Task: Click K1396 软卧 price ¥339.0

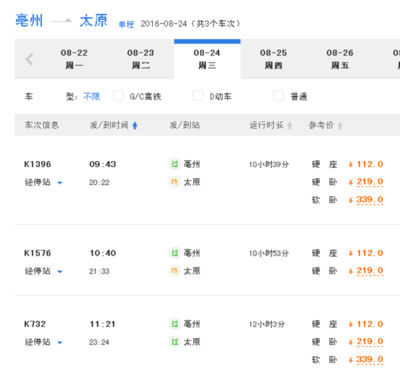Action: 366,200
